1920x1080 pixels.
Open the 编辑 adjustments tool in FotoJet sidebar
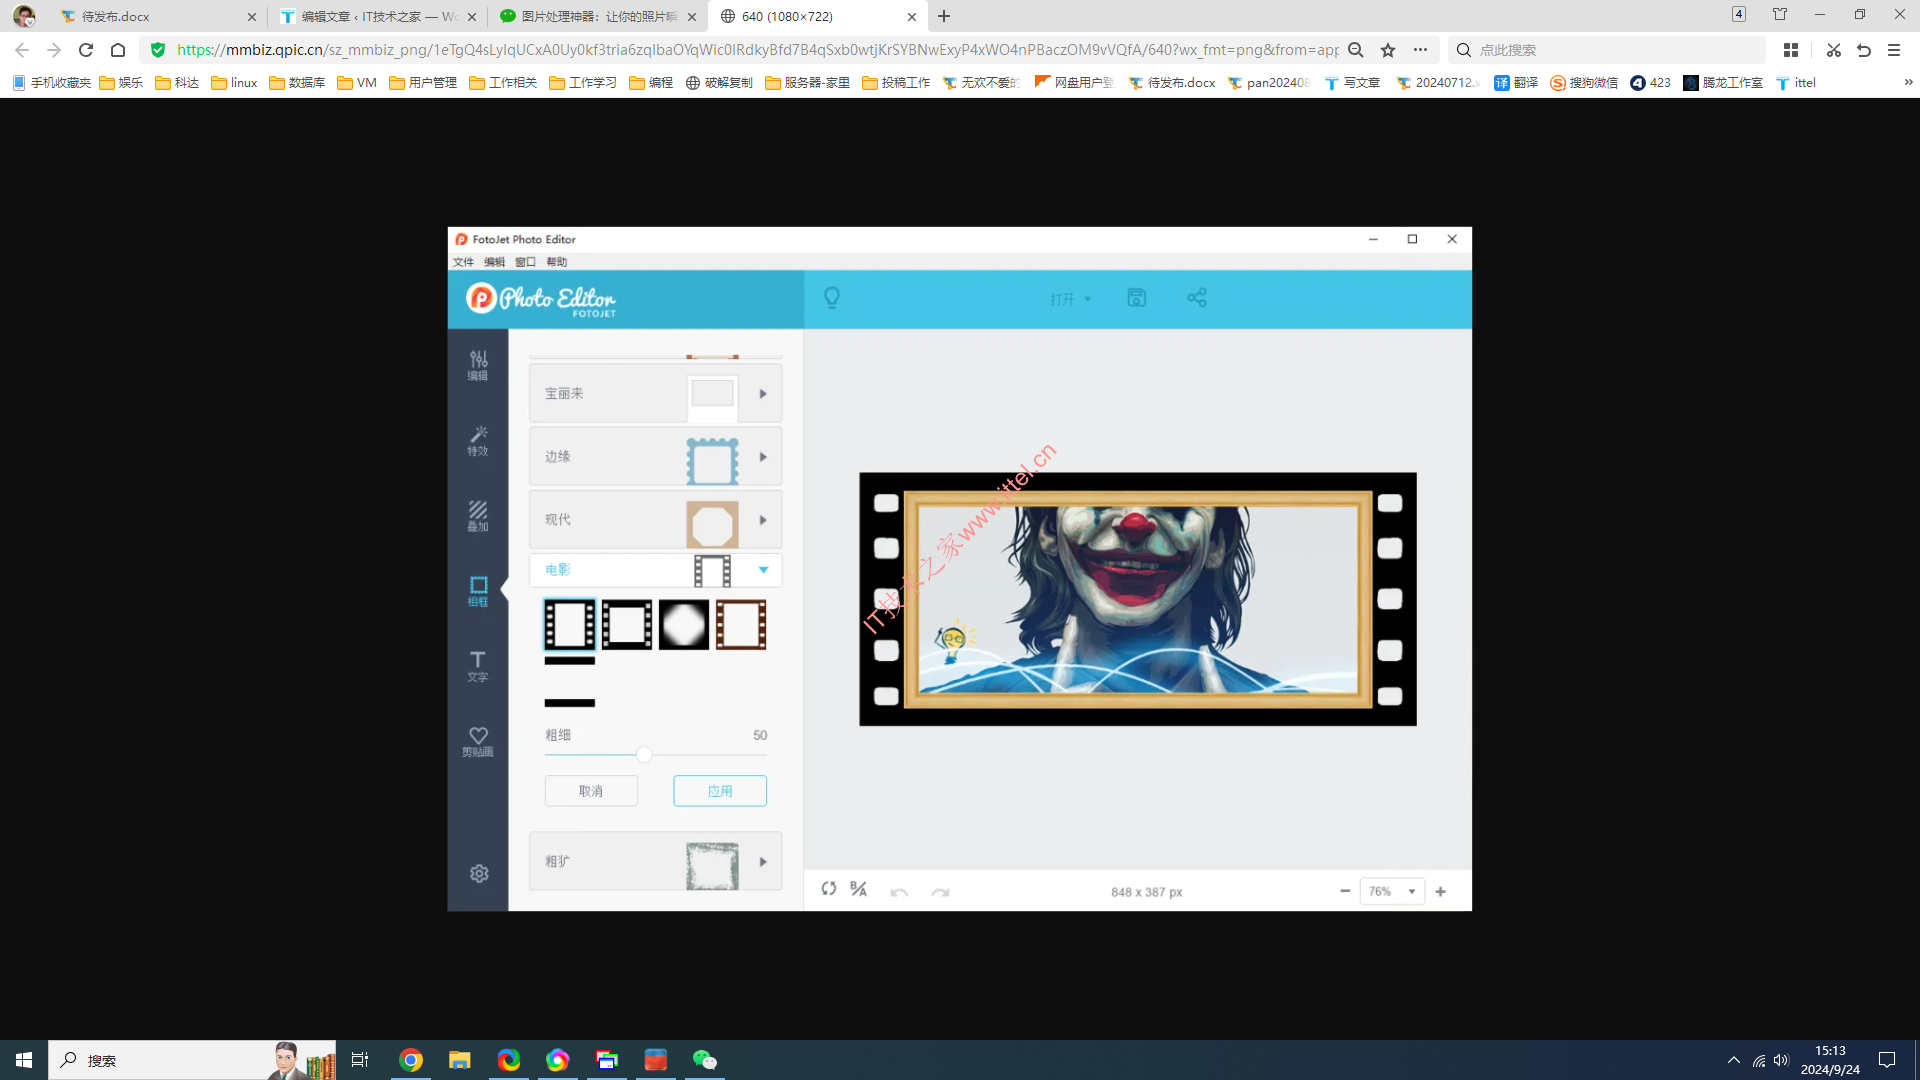pos(478,365)
